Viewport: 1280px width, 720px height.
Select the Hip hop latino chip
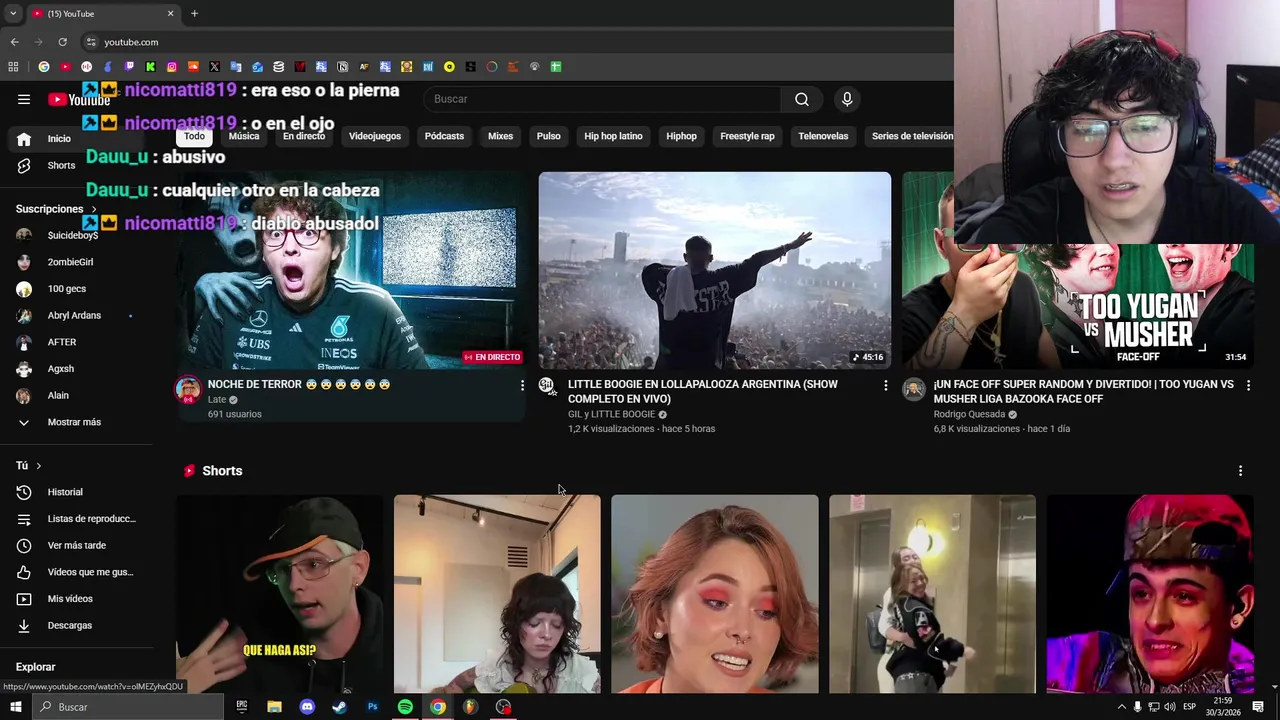(x=613, y=136)
